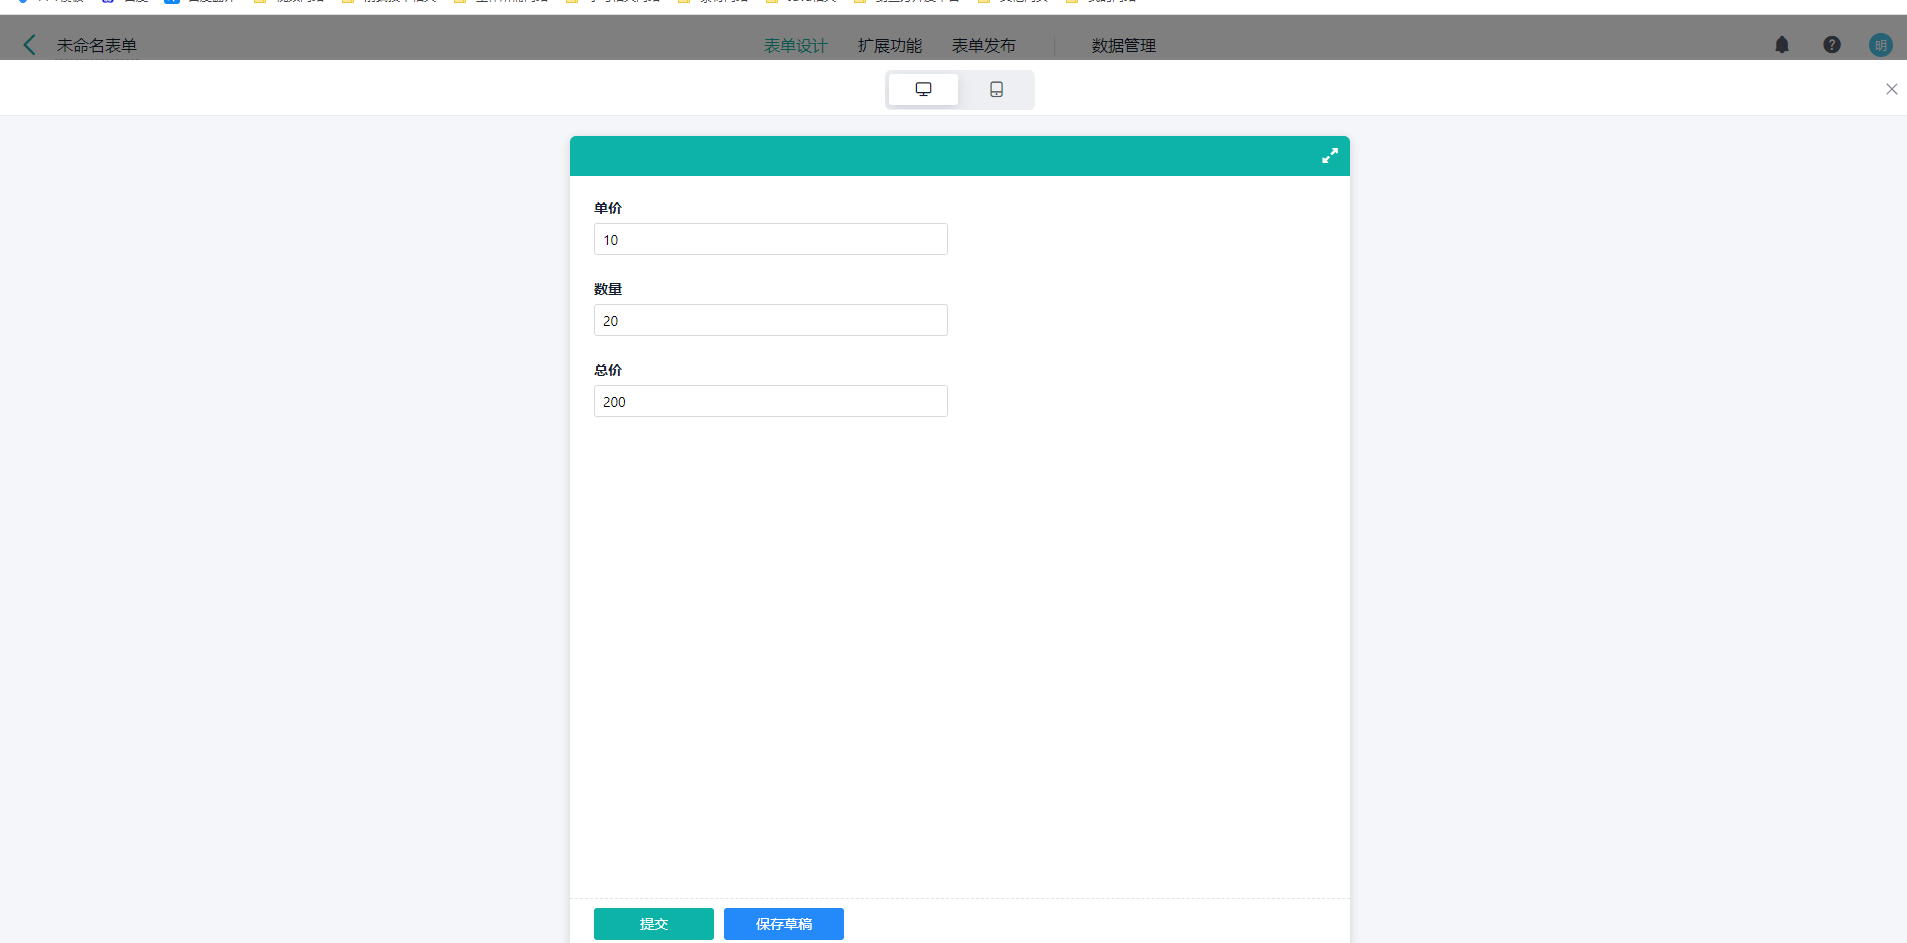Open the 表单发布 tab
The width and height of the screenshot is (1907, 943).
pyautogui.click(x=984, y=46)
